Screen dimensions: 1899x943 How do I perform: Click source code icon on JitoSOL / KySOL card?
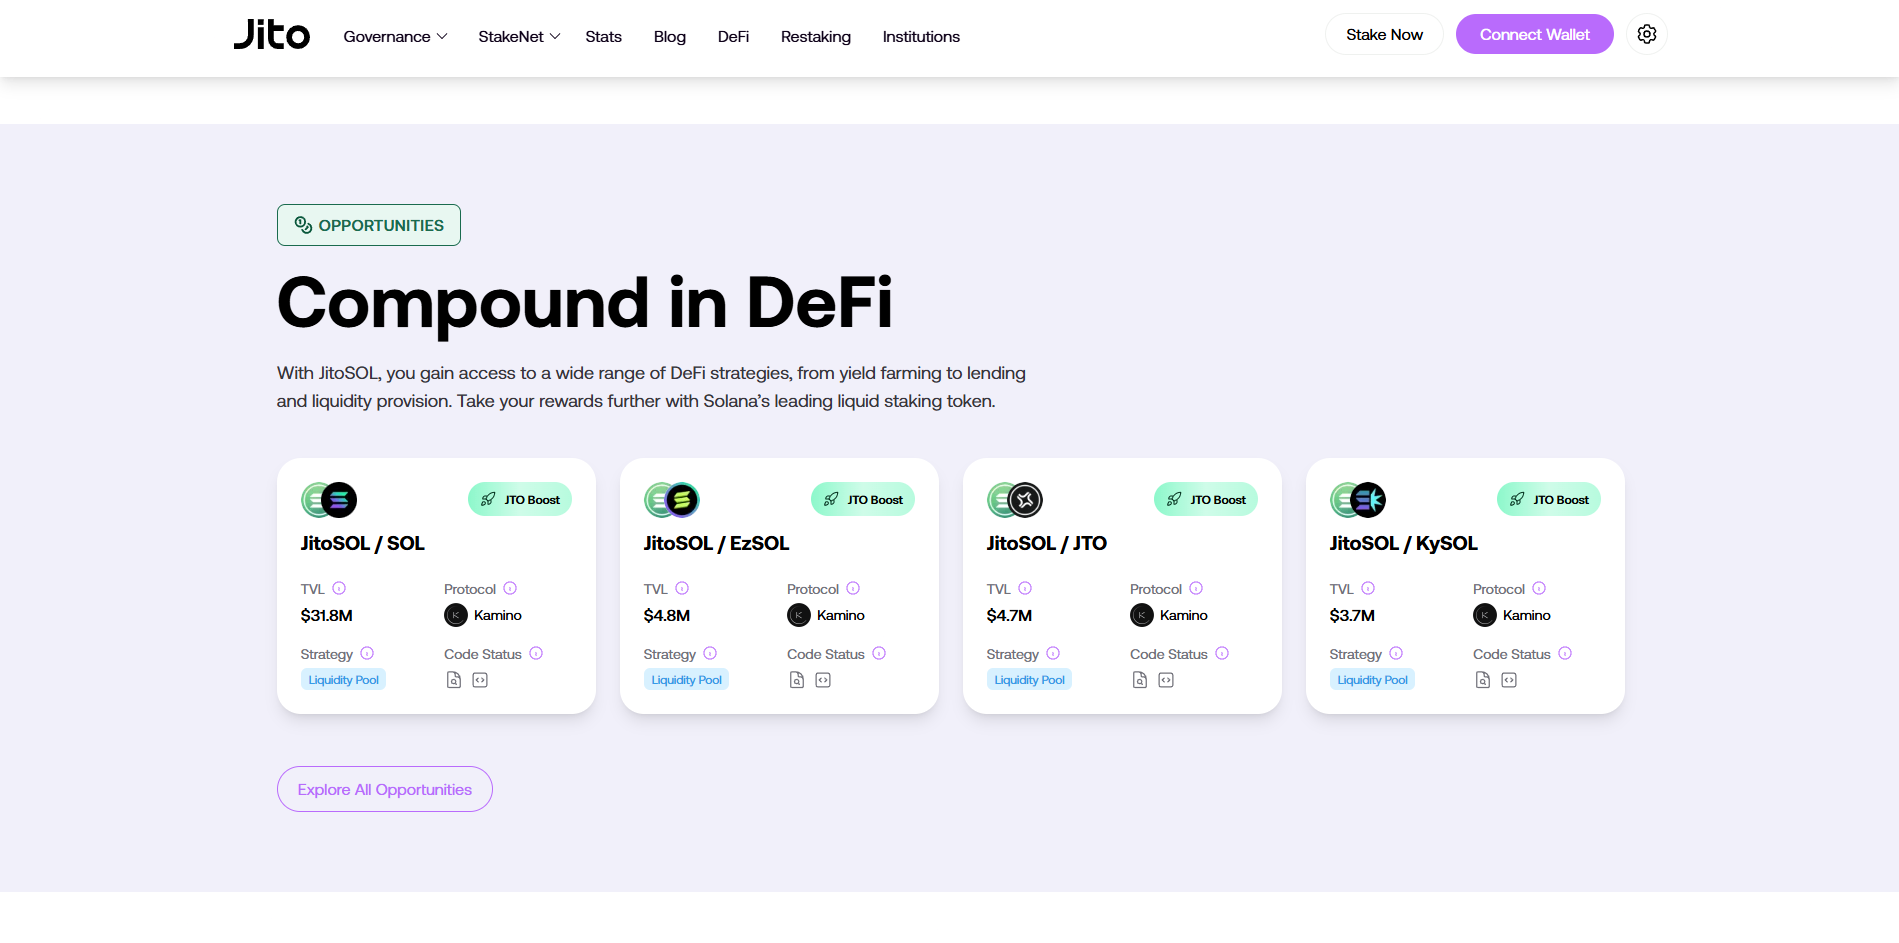[x=1509, y=680]
